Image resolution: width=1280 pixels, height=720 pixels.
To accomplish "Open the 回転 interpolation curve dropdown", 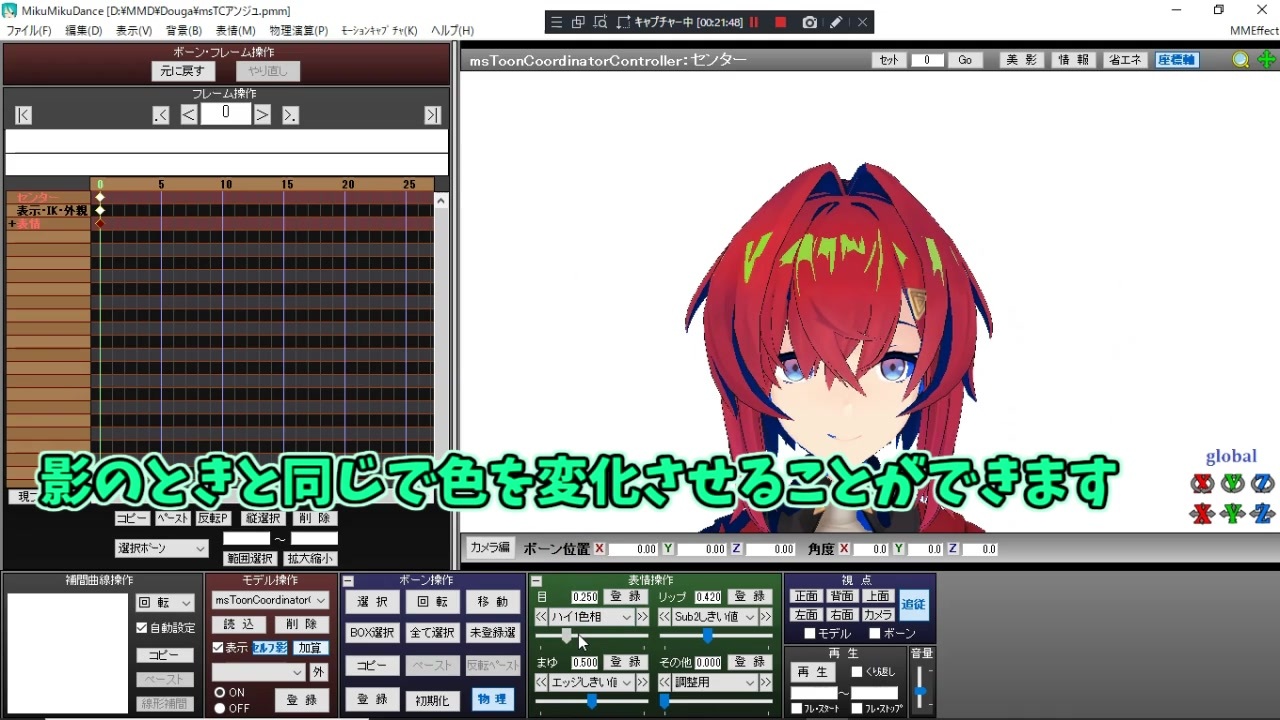I will pos(166,603).
